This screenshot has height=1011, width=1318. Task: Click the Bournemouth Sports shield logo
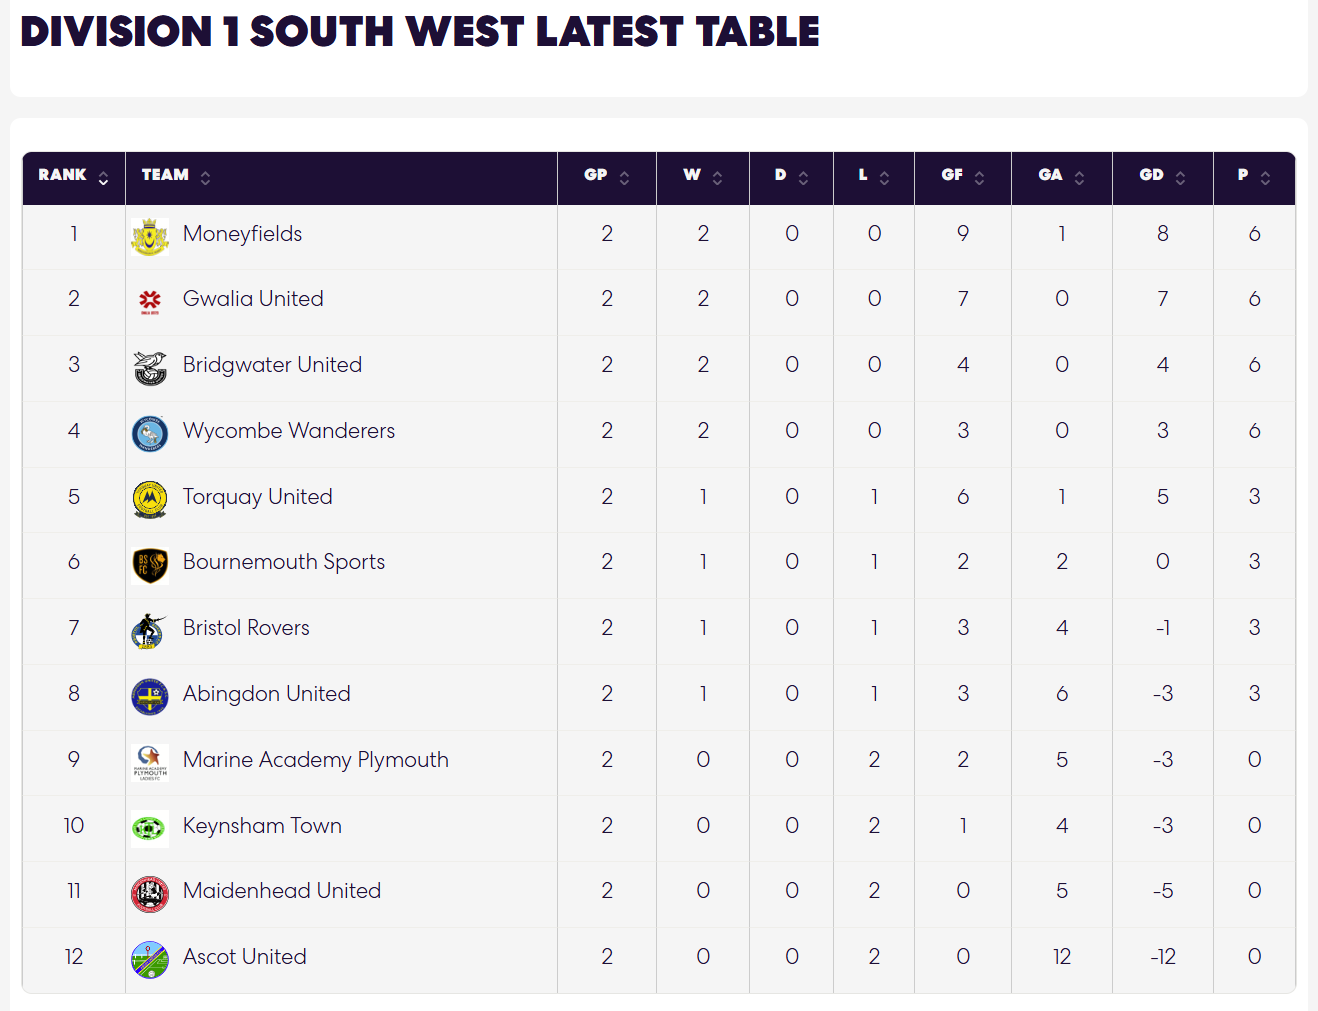pos(150,564)
